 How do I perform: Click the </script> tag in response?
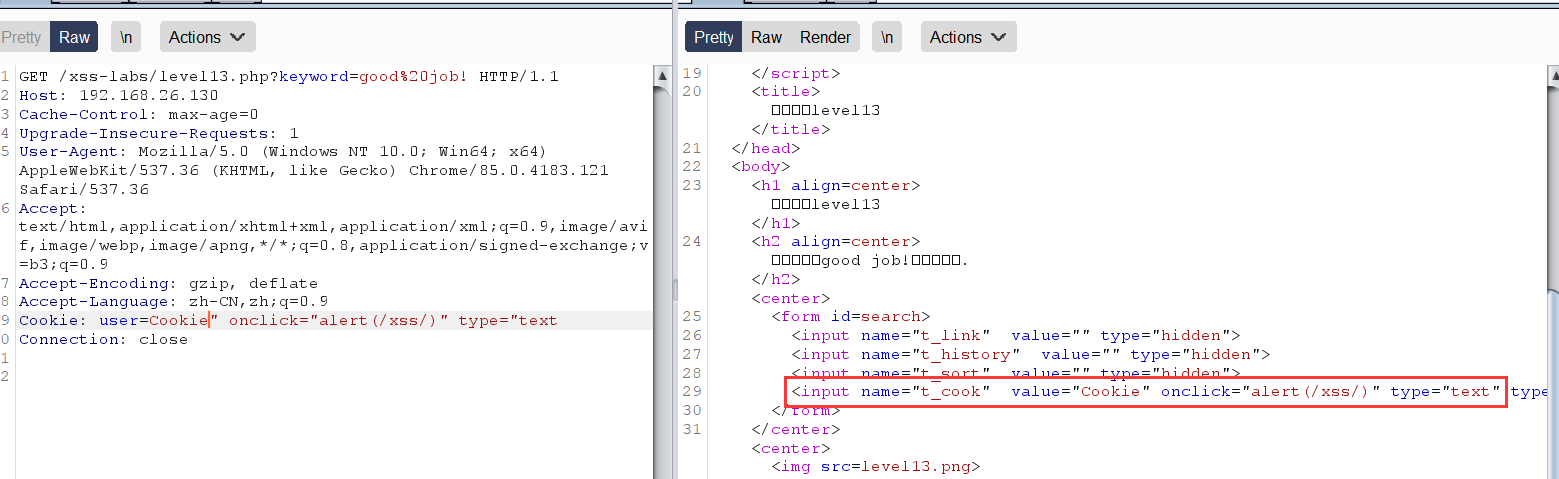click(x=796, y=73)
